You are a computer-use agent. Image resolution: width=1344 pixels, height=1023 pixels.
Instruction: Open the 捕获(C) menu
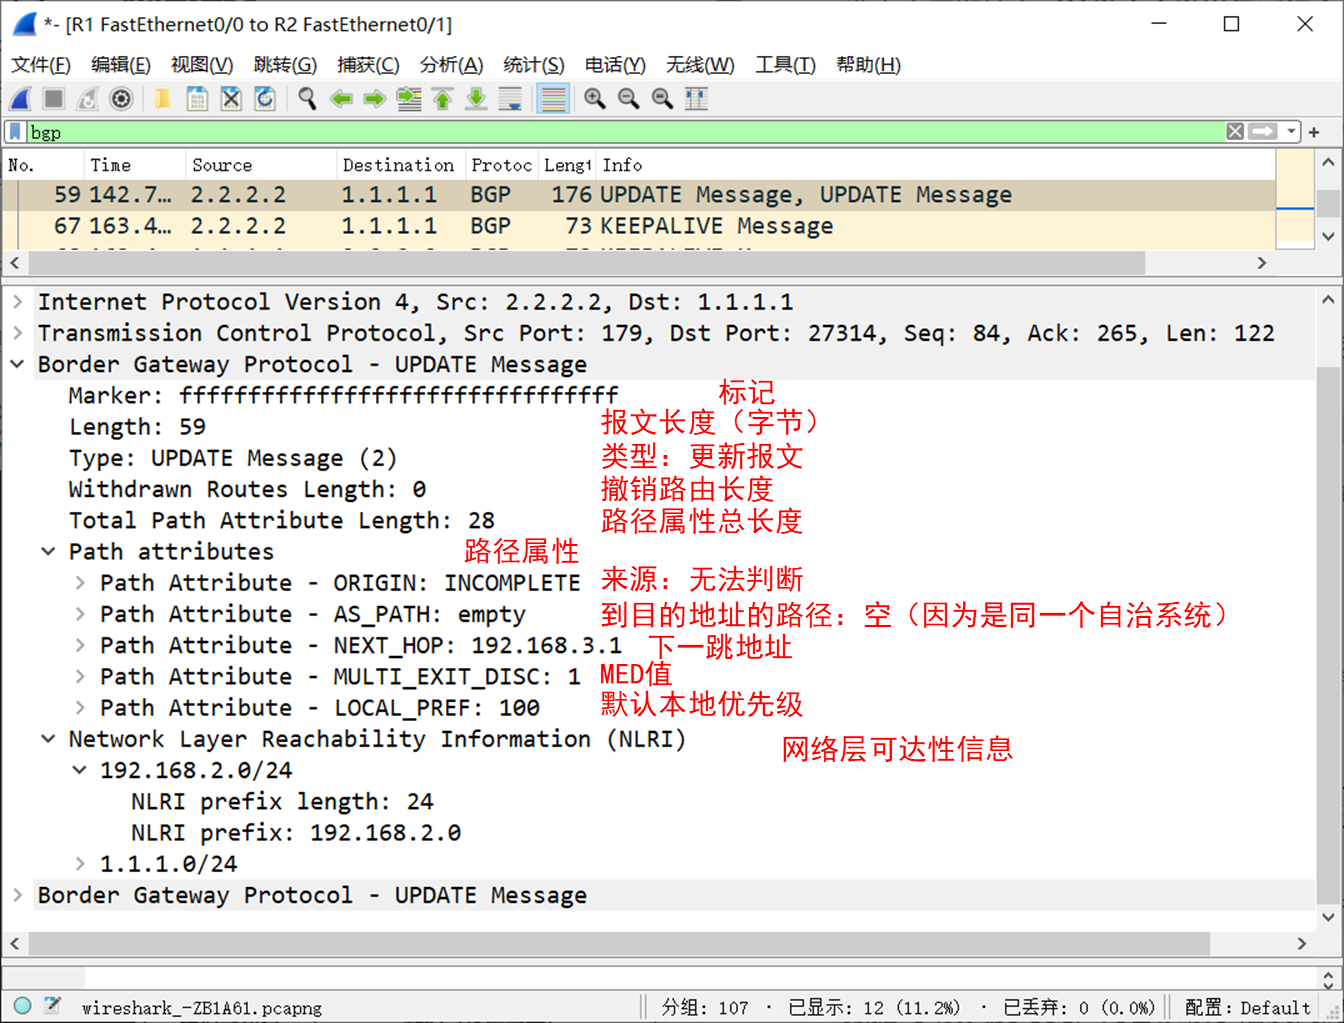click(x=368, y=65)
